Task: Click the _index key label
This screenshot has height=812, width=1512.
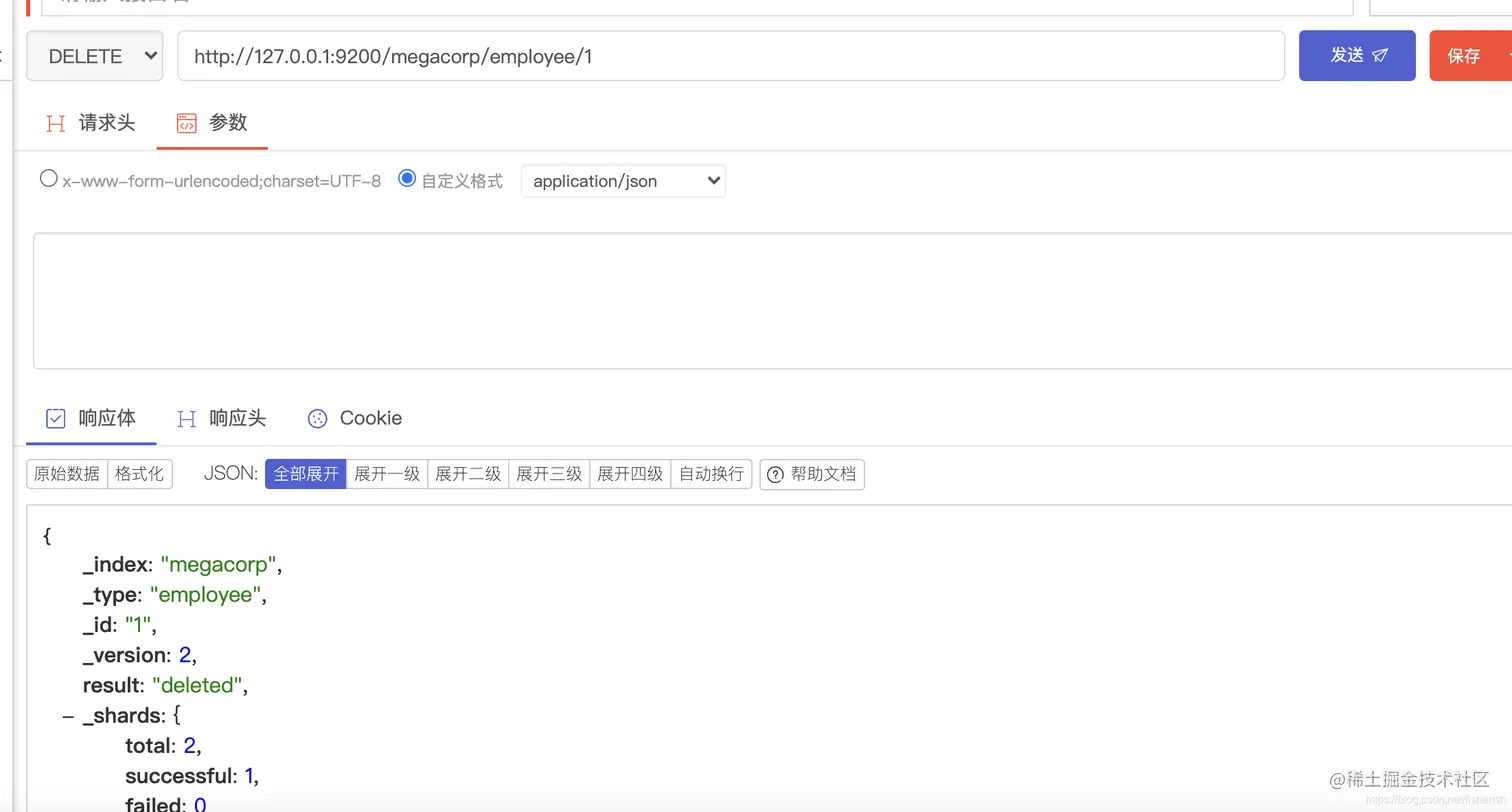Action: [x=116, y=565]
